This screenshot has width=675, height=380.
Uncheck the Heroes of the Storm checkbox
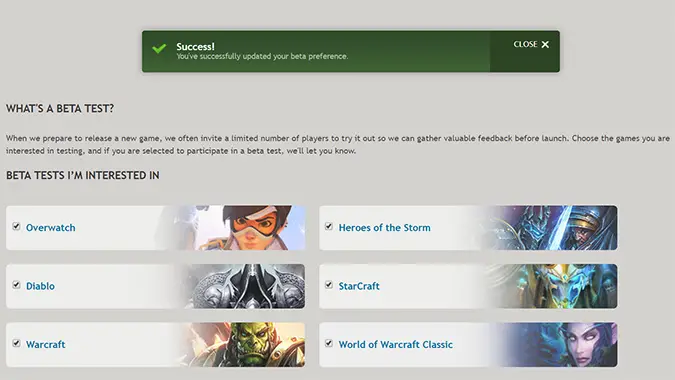pyautogui.click(x=329, y=226)
